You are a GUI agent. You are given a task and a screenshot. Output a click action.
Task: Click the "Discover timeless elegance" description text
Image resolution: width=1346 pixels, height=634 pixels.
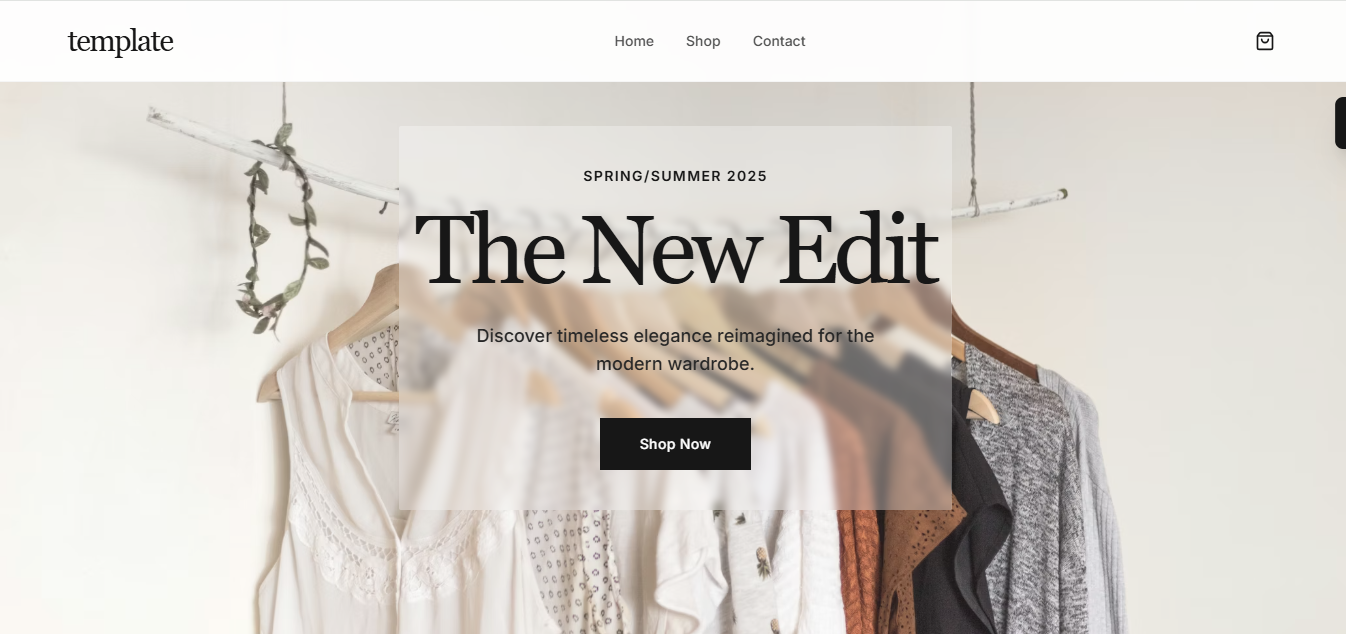[x=675, y=350]
